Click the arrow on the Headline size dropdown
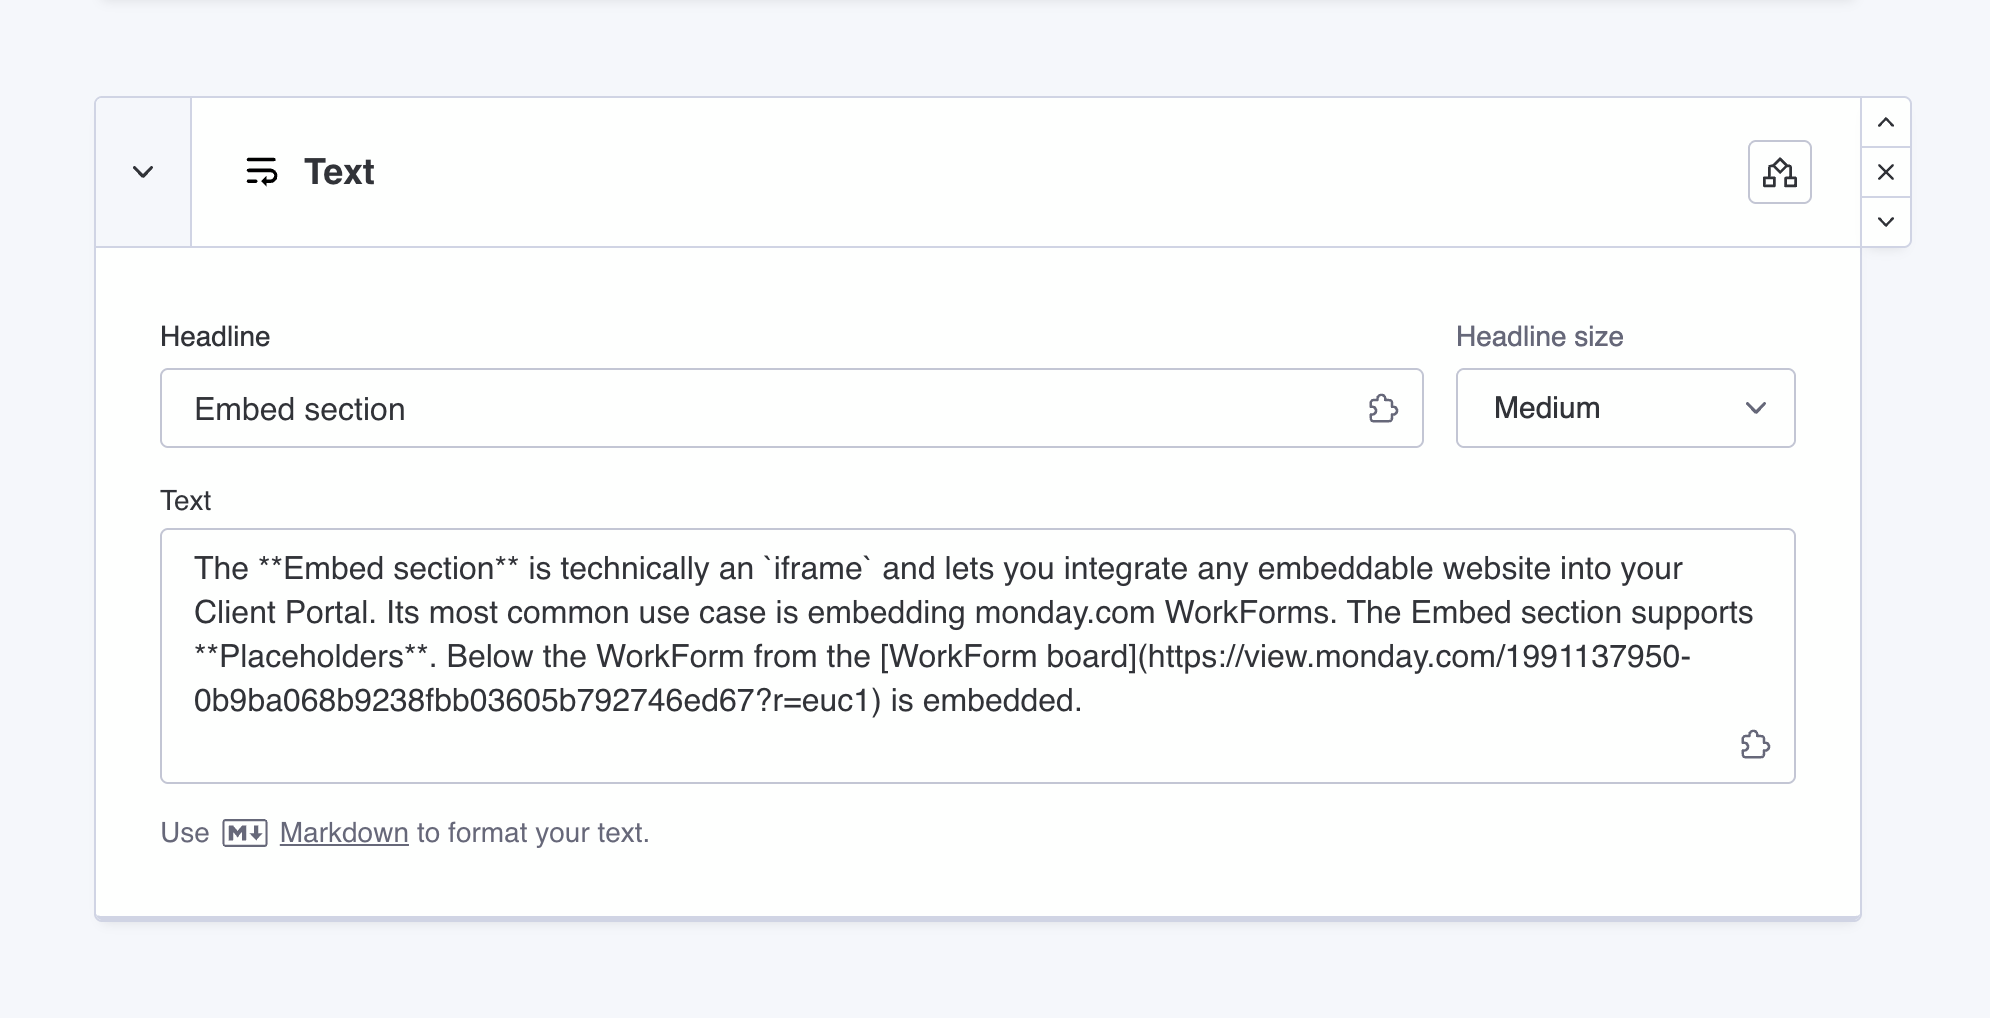This screenshot has width=1990, height=1018. click(x=1756, y=408)
